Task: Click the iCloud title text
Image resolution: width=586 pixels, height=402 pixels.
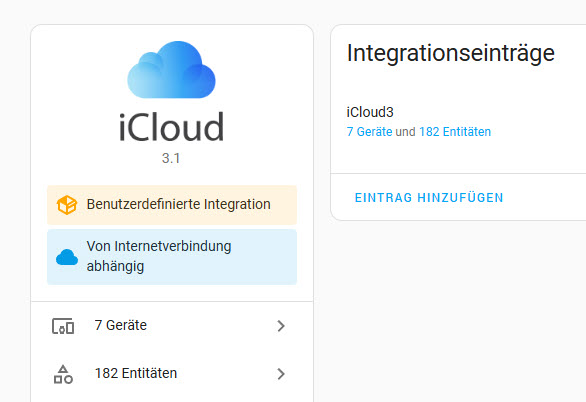Action: click(171, 127)
